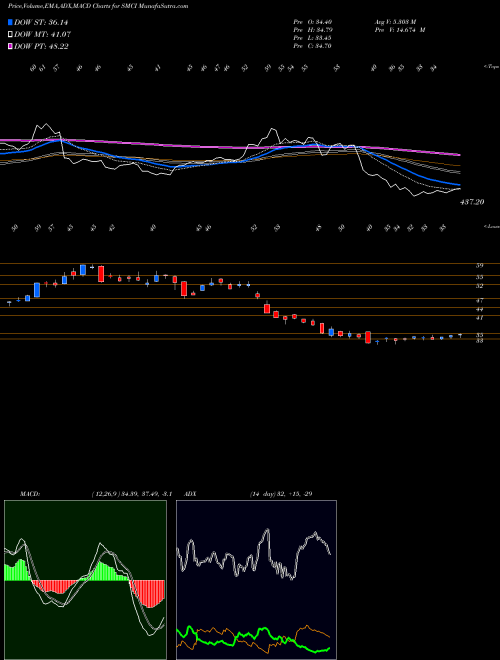Click the blue DOW ST legend swatch
This screenshot has height=660, width=500.
[x=10, y=22]
